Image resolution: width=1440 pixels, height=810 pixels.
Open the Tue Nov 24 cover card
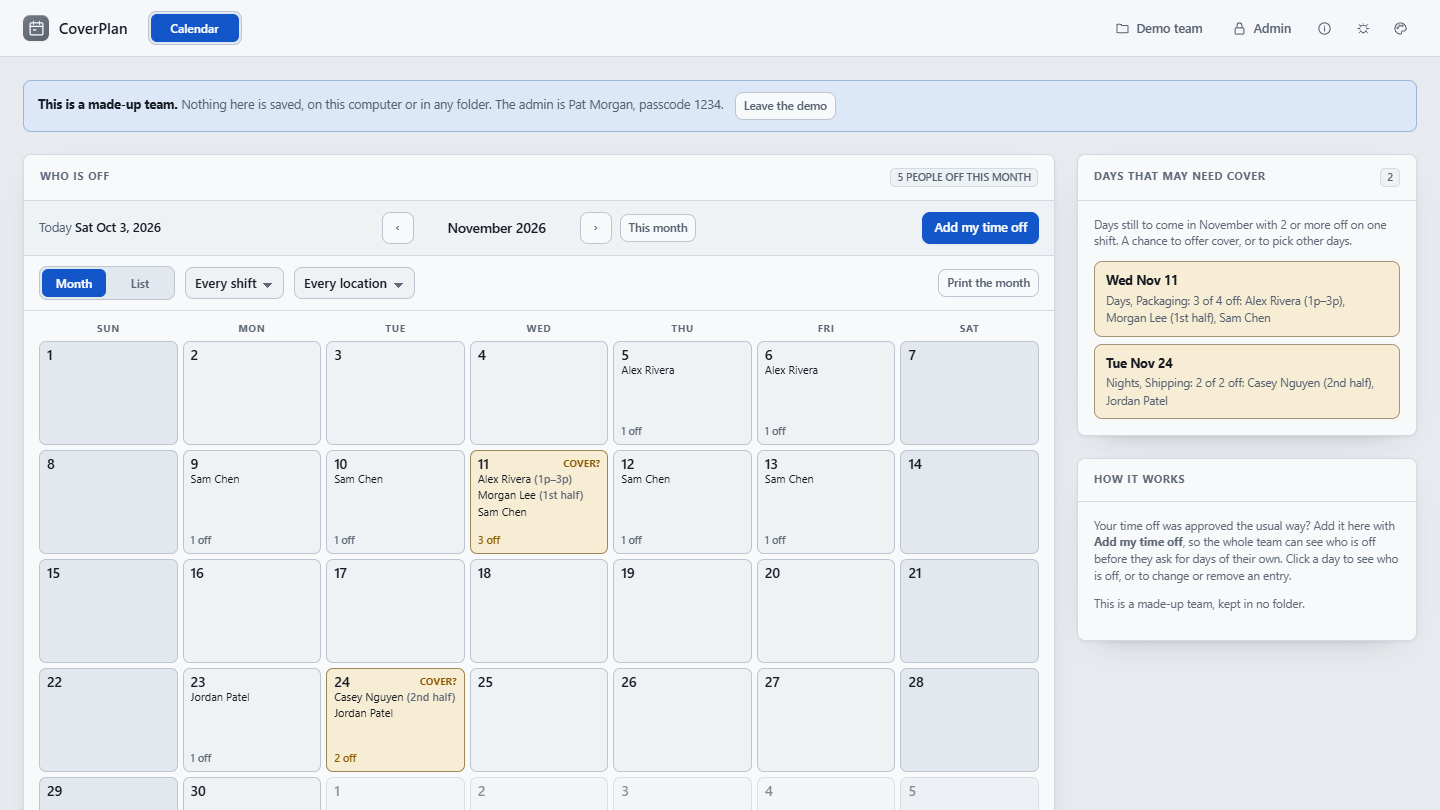(1247, 382)
